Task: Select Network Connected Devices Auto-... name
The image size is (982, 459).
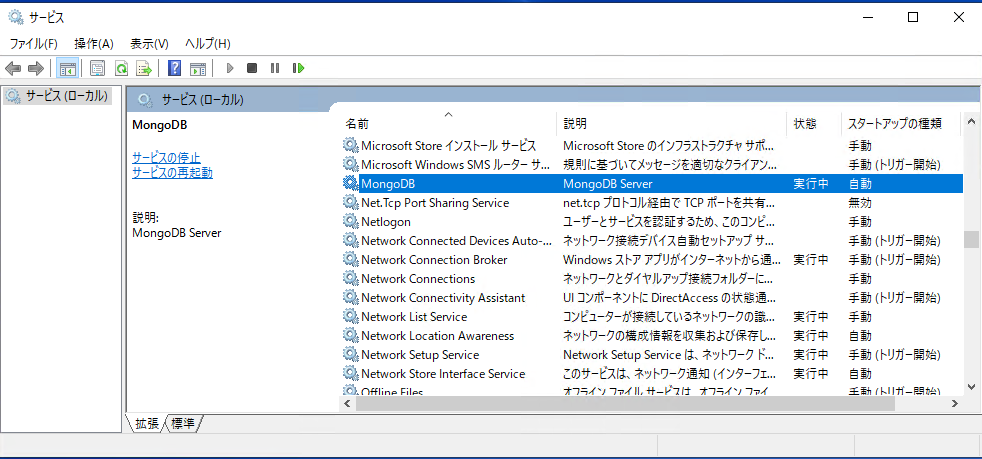Action: tap(457, 241)
